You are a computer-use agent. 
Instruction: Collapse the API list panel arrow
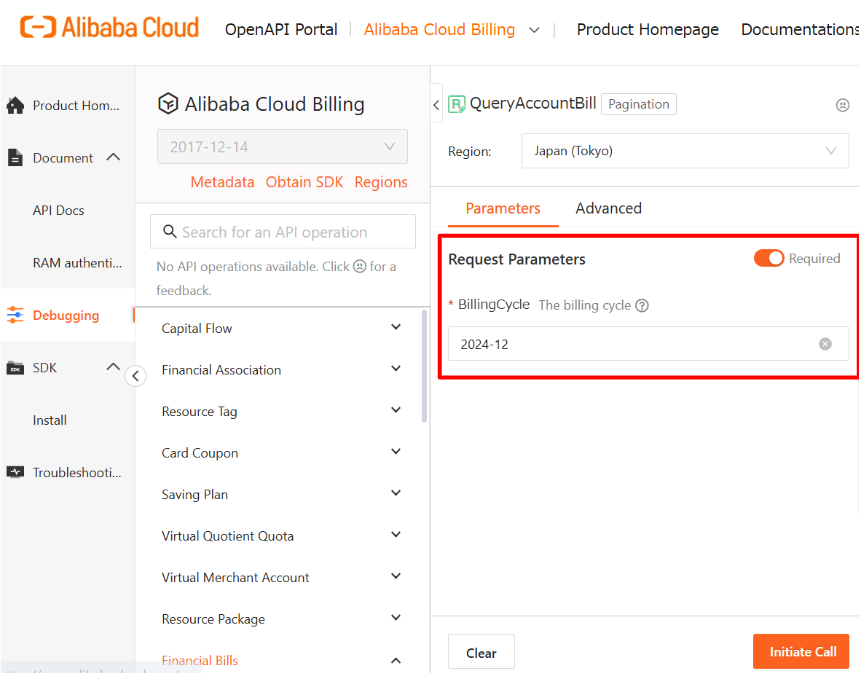tap(434, 104)
